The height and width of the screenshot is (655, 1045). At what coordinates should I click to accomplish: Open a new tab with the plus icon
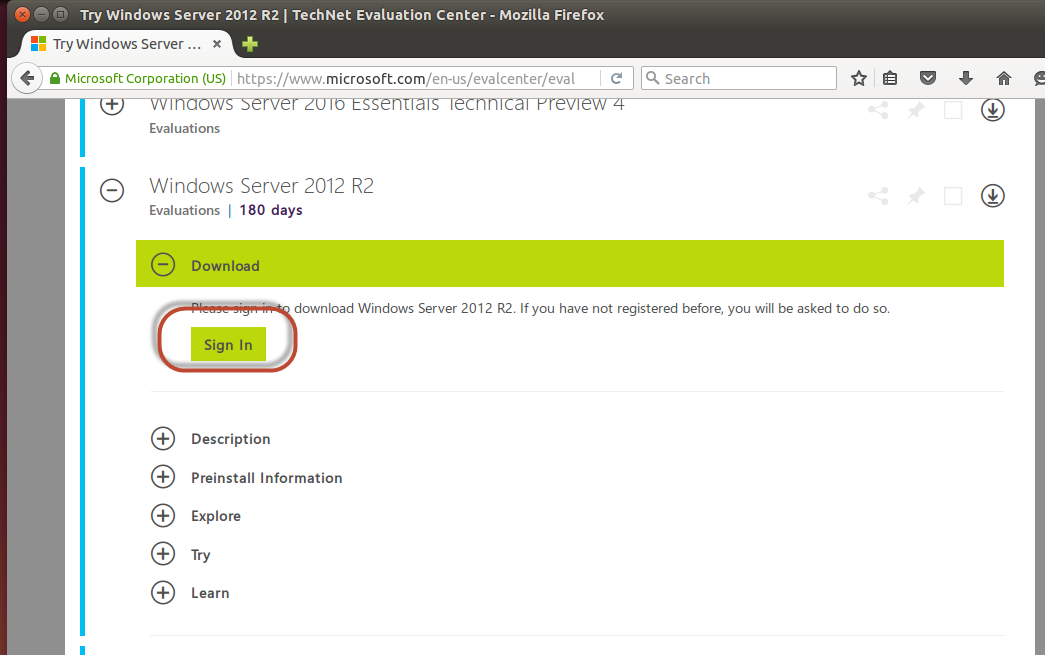coord(250,44)
